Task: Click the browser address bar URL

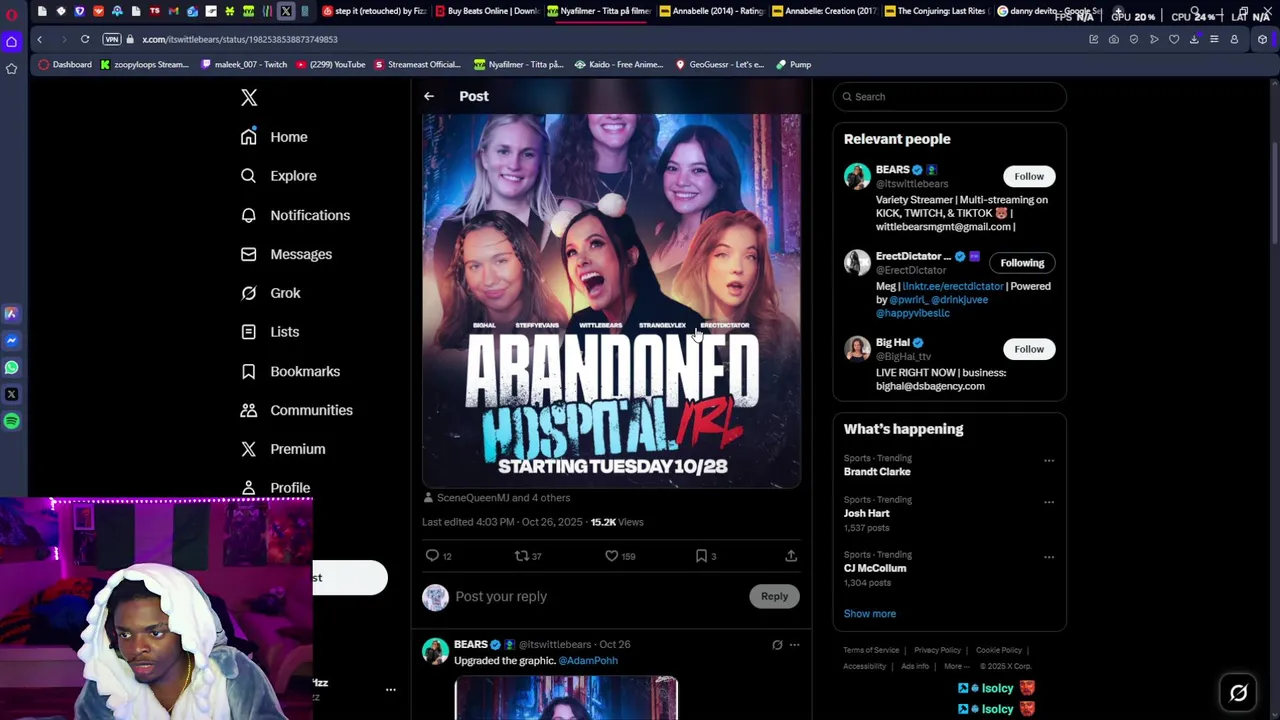Action: [240, 39]
